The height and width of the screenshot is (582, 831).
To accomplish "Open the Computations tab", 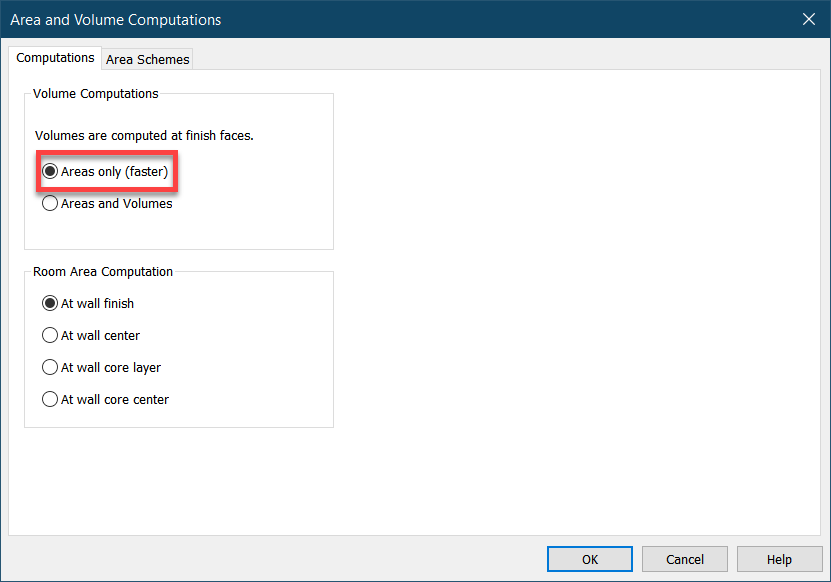I will pos(55,57).
